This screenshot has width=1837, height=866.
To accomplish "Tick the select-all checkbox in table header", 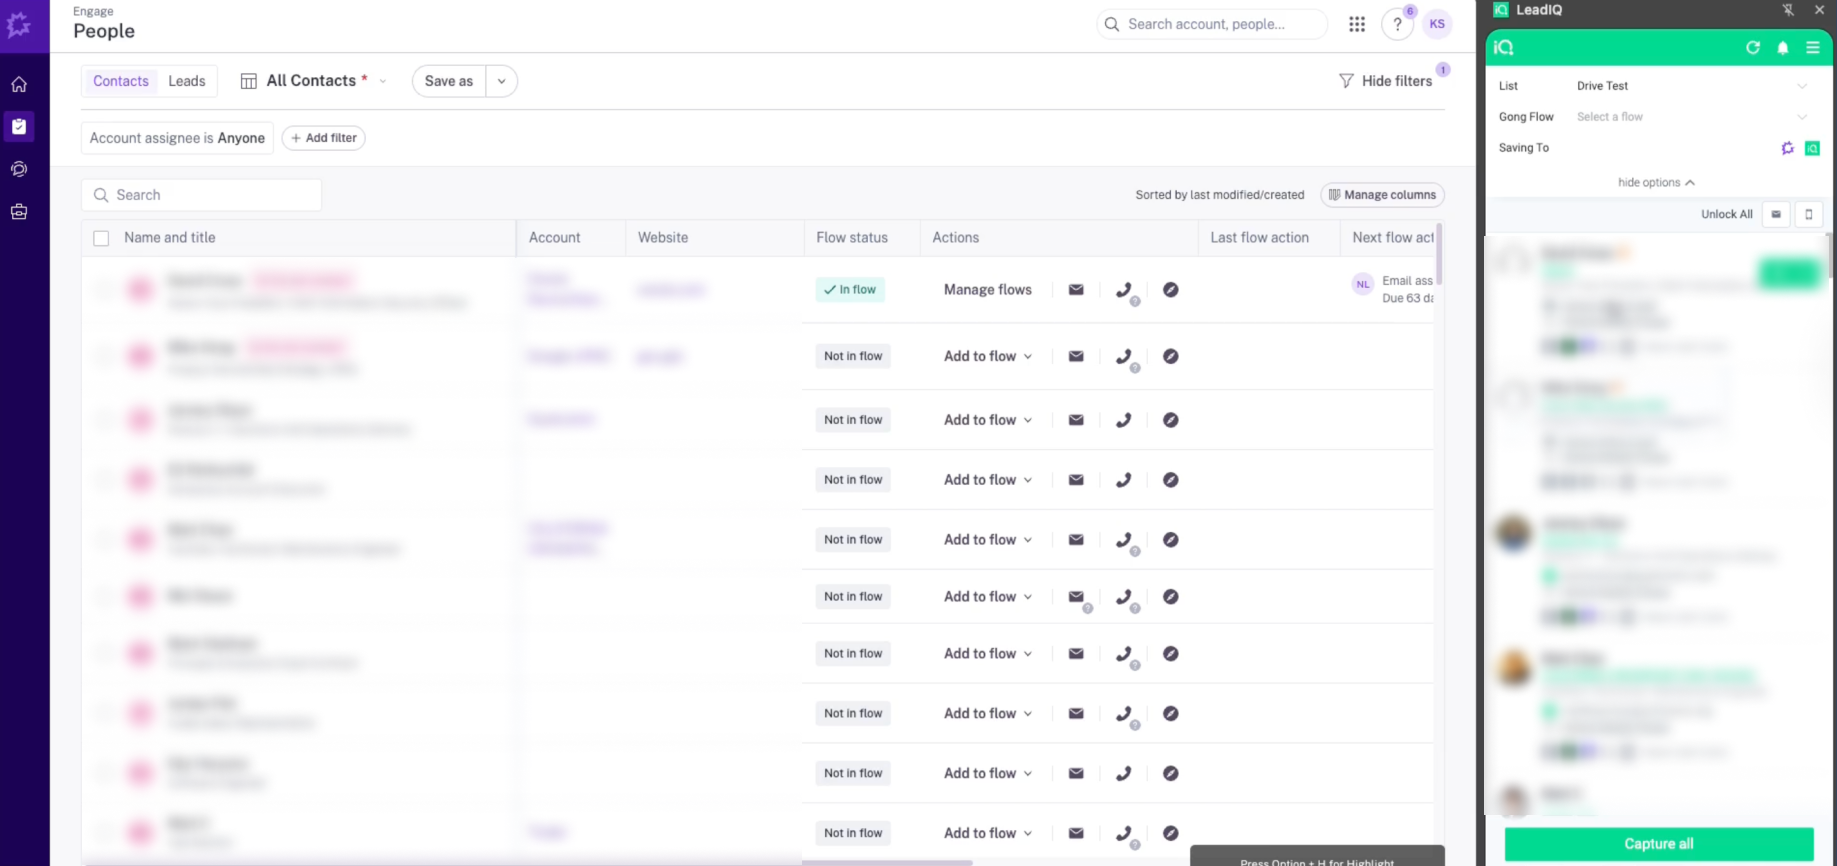I will pos(101,238).
